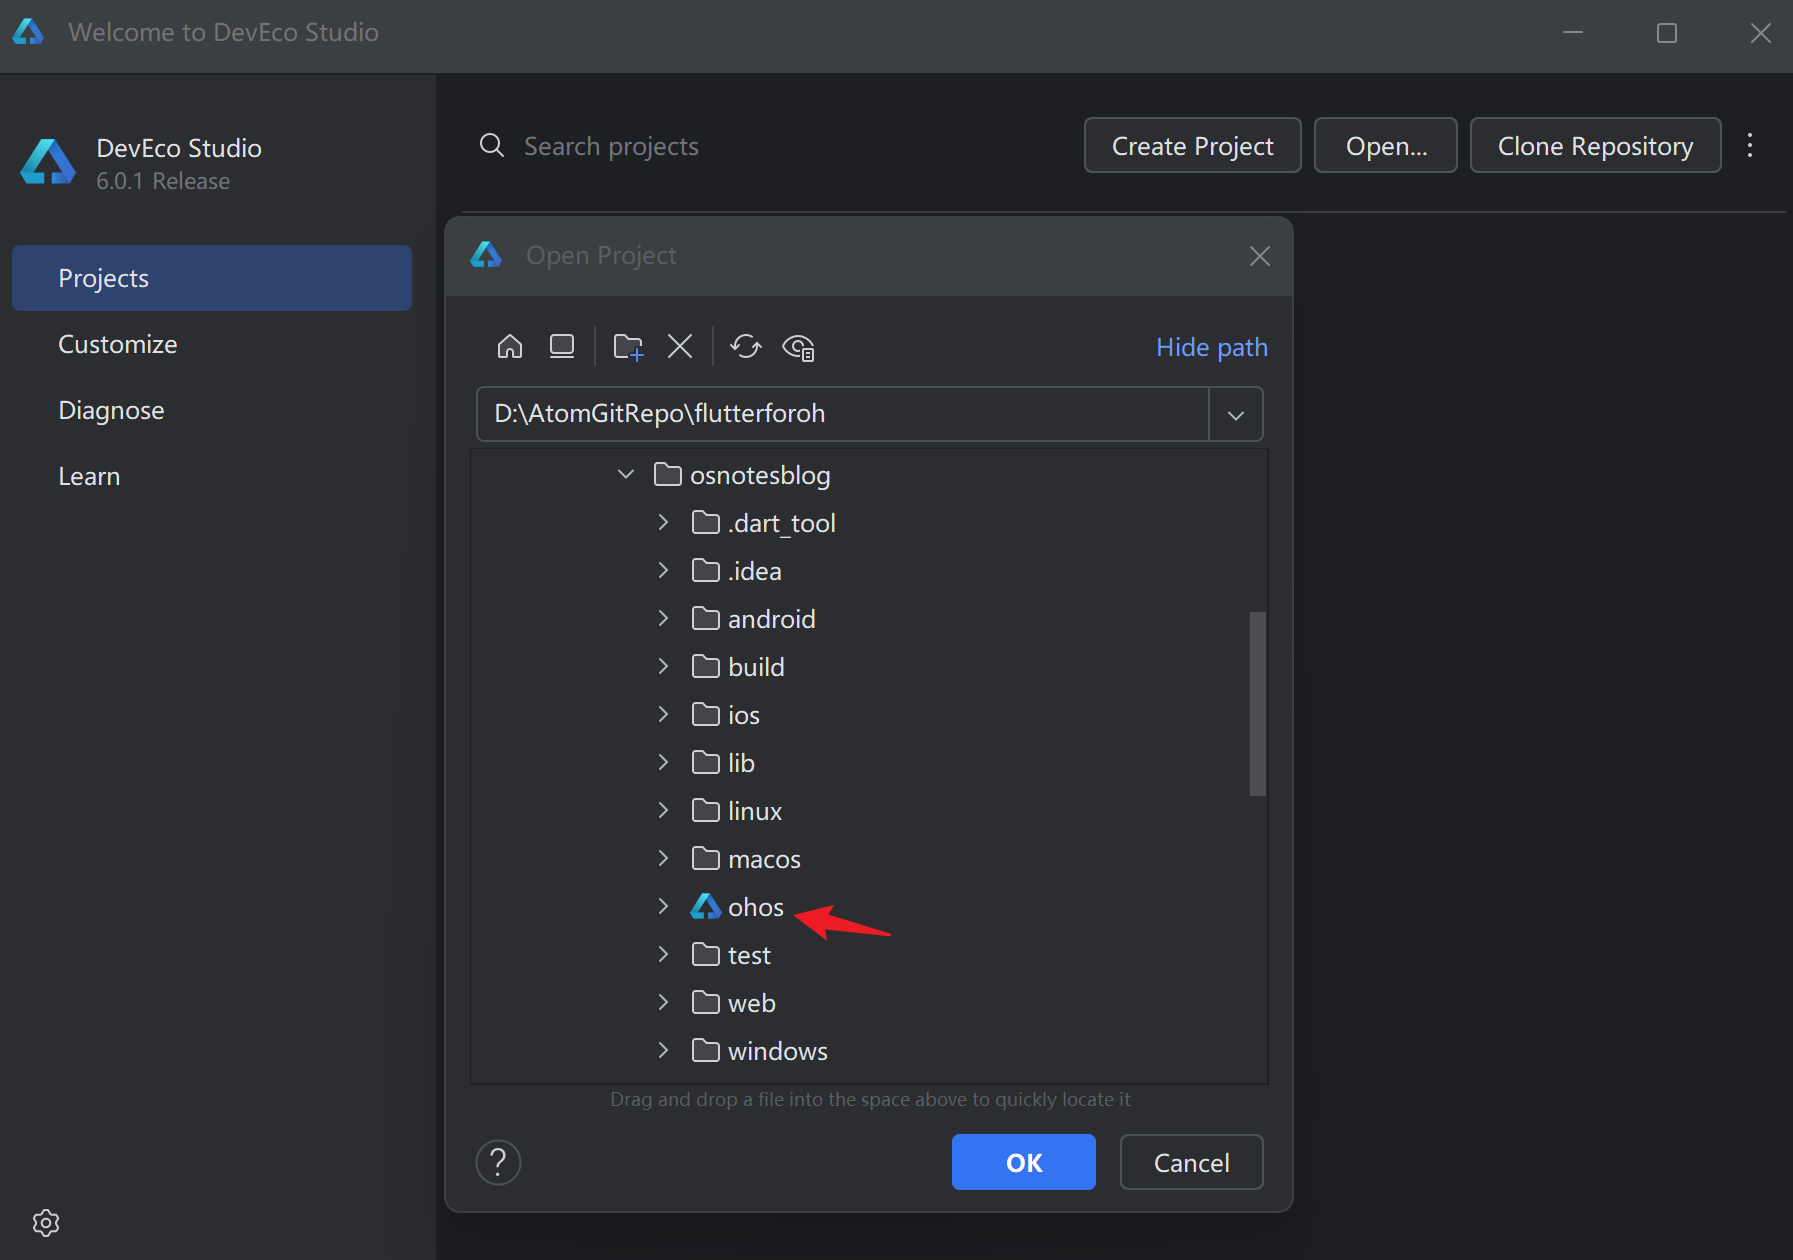Screen dimensions: 1793x1260
Task: Select the osnotesblog folder
Action: [x=869, y=475]
